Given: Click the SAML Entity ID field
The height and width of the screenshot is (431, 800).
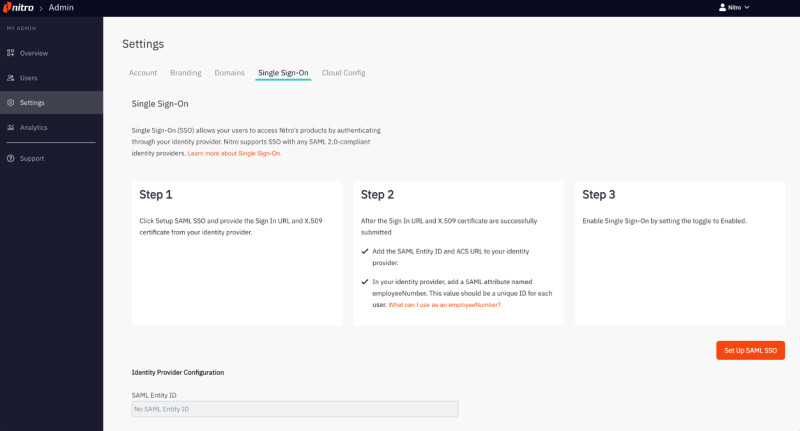Looking at the screenshot, I should point(295,409).
